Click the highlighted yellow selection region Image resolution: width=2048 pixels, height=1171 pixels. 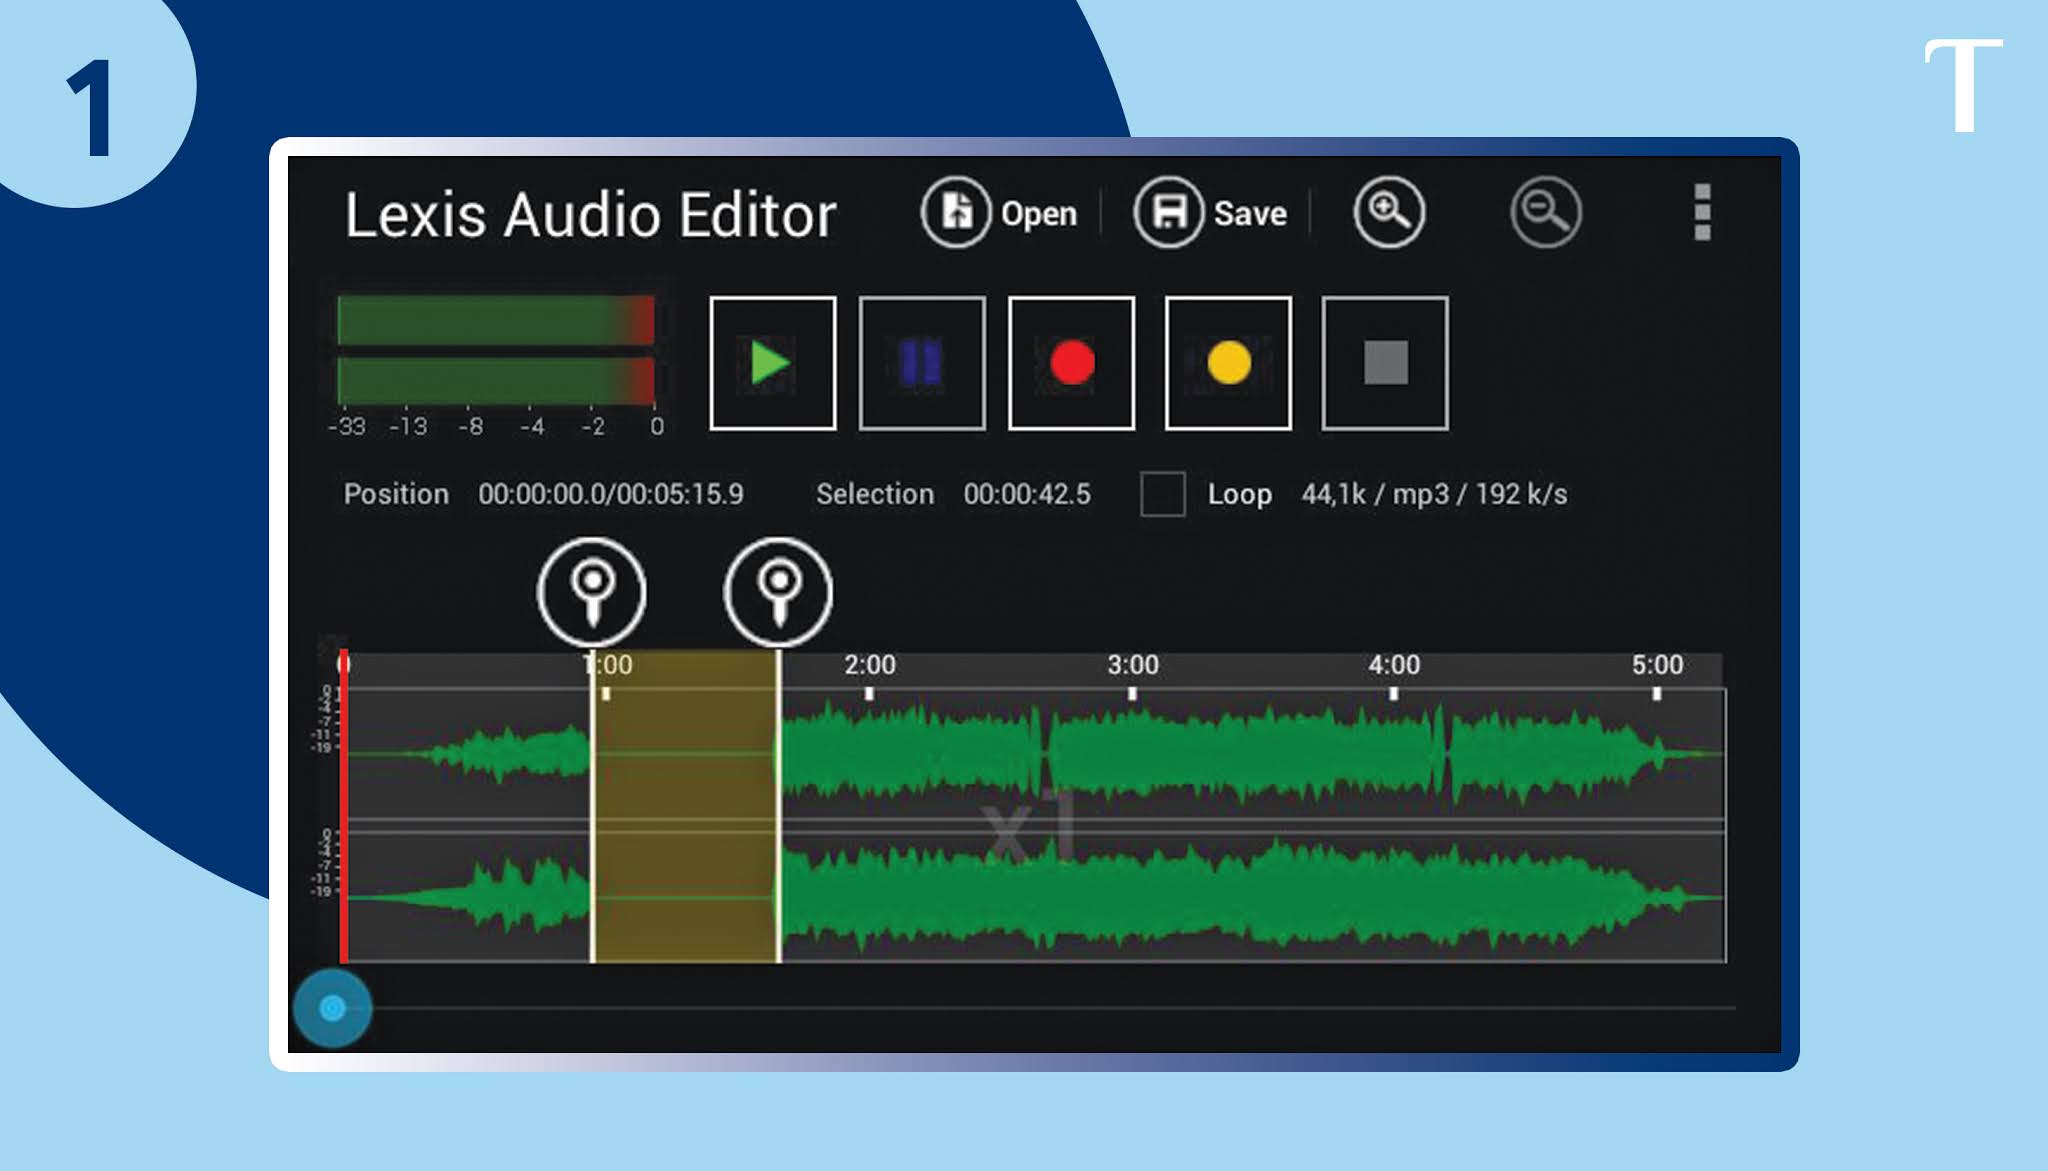click(x=685, y=806)
